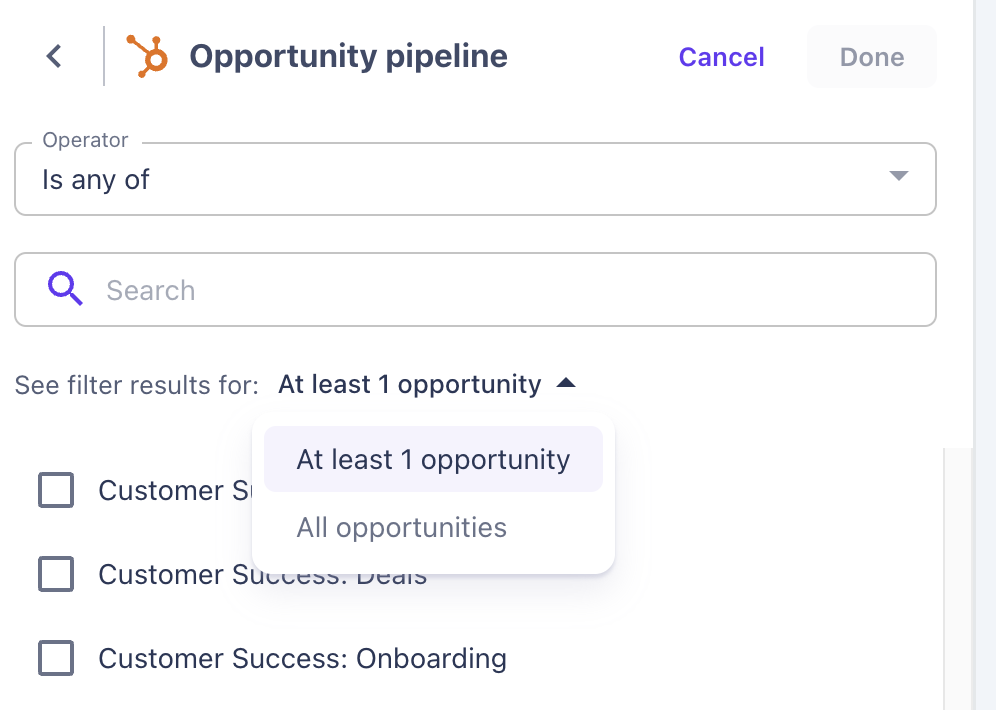
Task: Click the Operator field's down arrow
Action: click(x=898, y=177)
